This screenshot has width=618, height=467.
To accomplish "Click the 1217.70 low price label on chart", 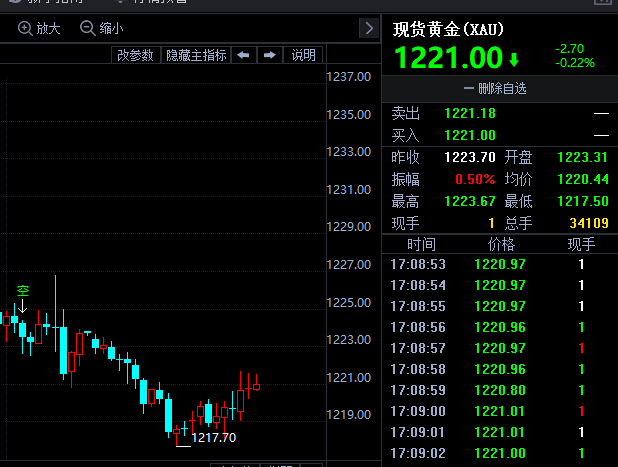I will 213,438.
